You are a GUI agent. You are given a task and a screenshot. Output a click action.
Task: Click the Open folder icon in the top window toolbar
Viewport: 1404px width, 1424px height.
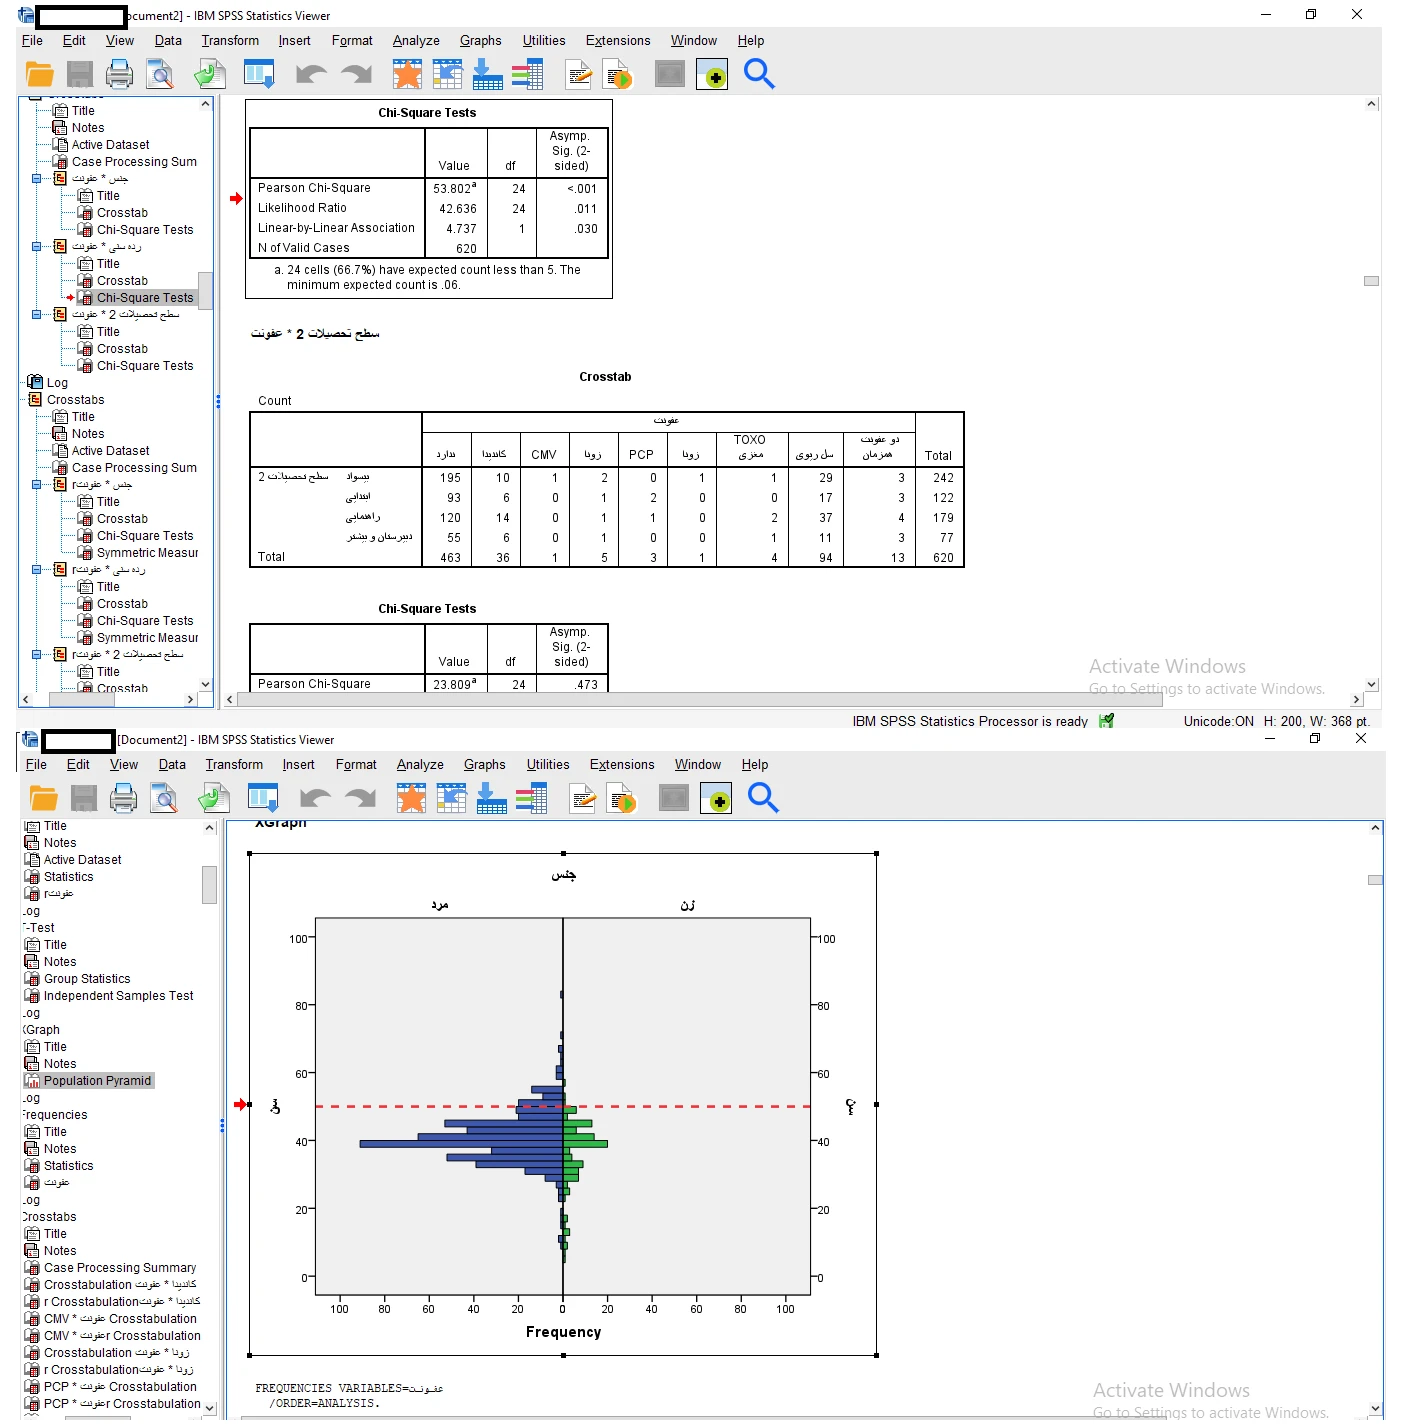point(40,75)
